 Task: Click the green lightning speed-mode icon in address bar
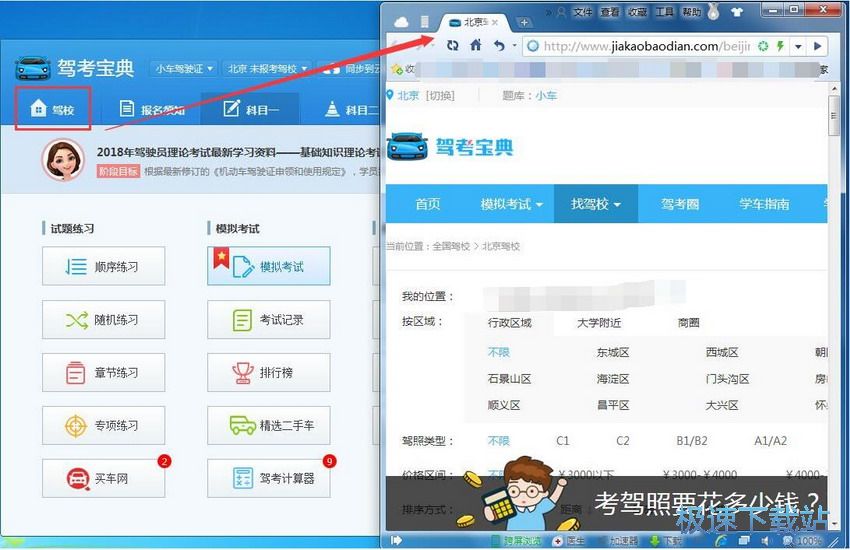(x=780, y=46)
